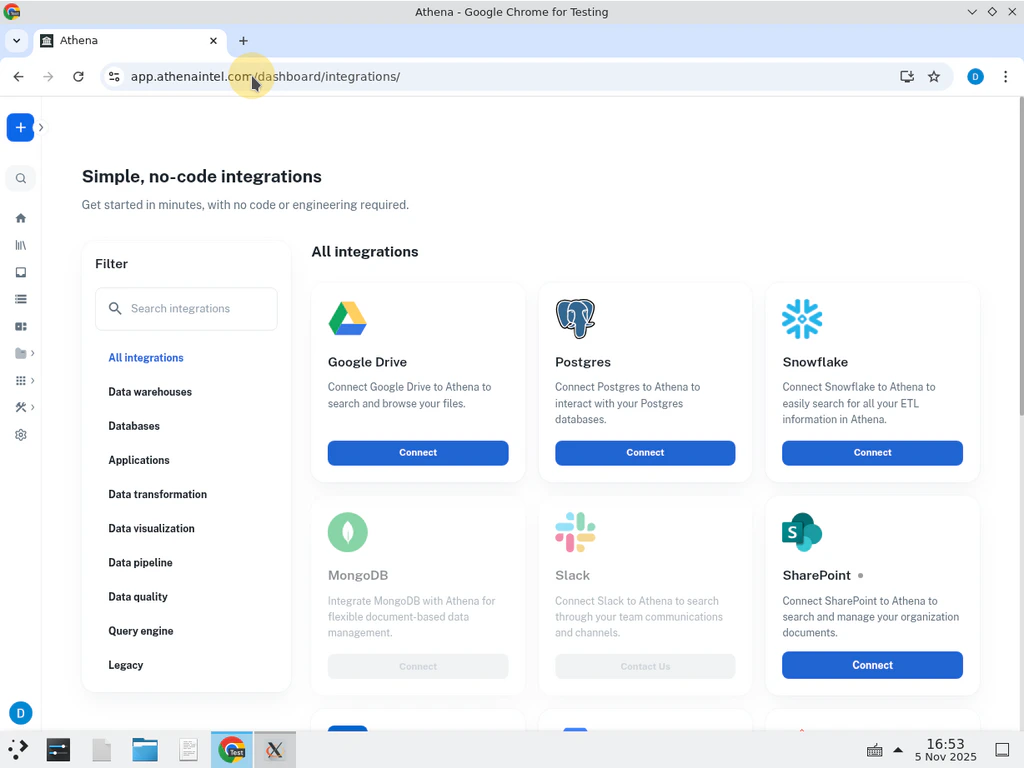
Task: Open a new browser tab
Action: [243, 40]
